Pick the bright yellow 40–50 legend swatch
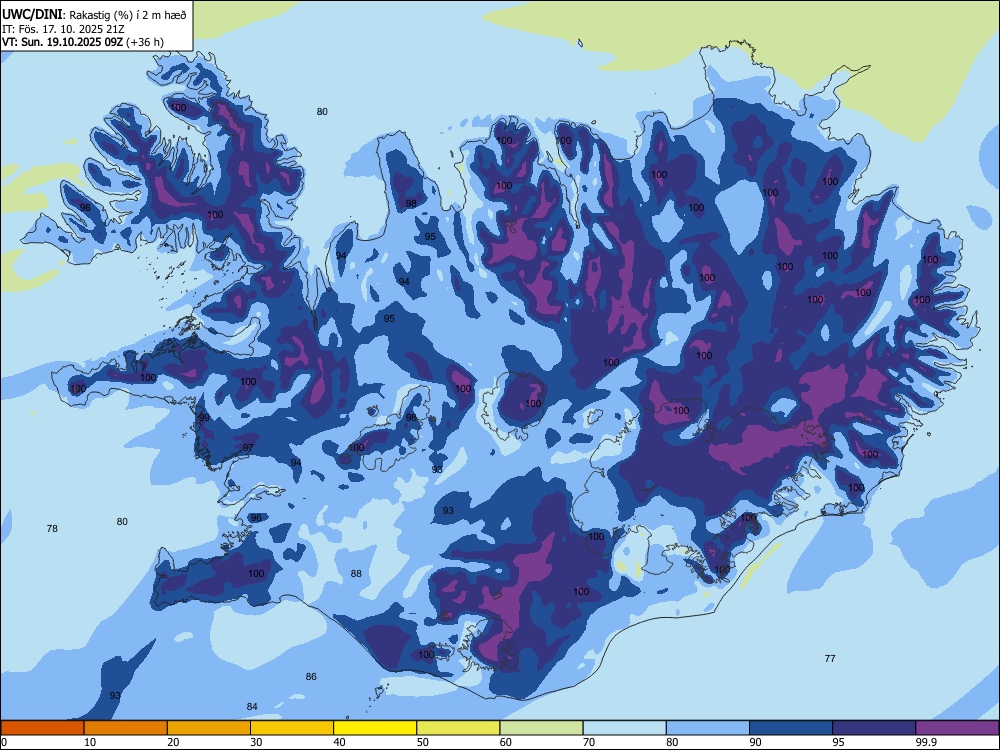This screenshot has width=1000, height=750. point(375,728)
